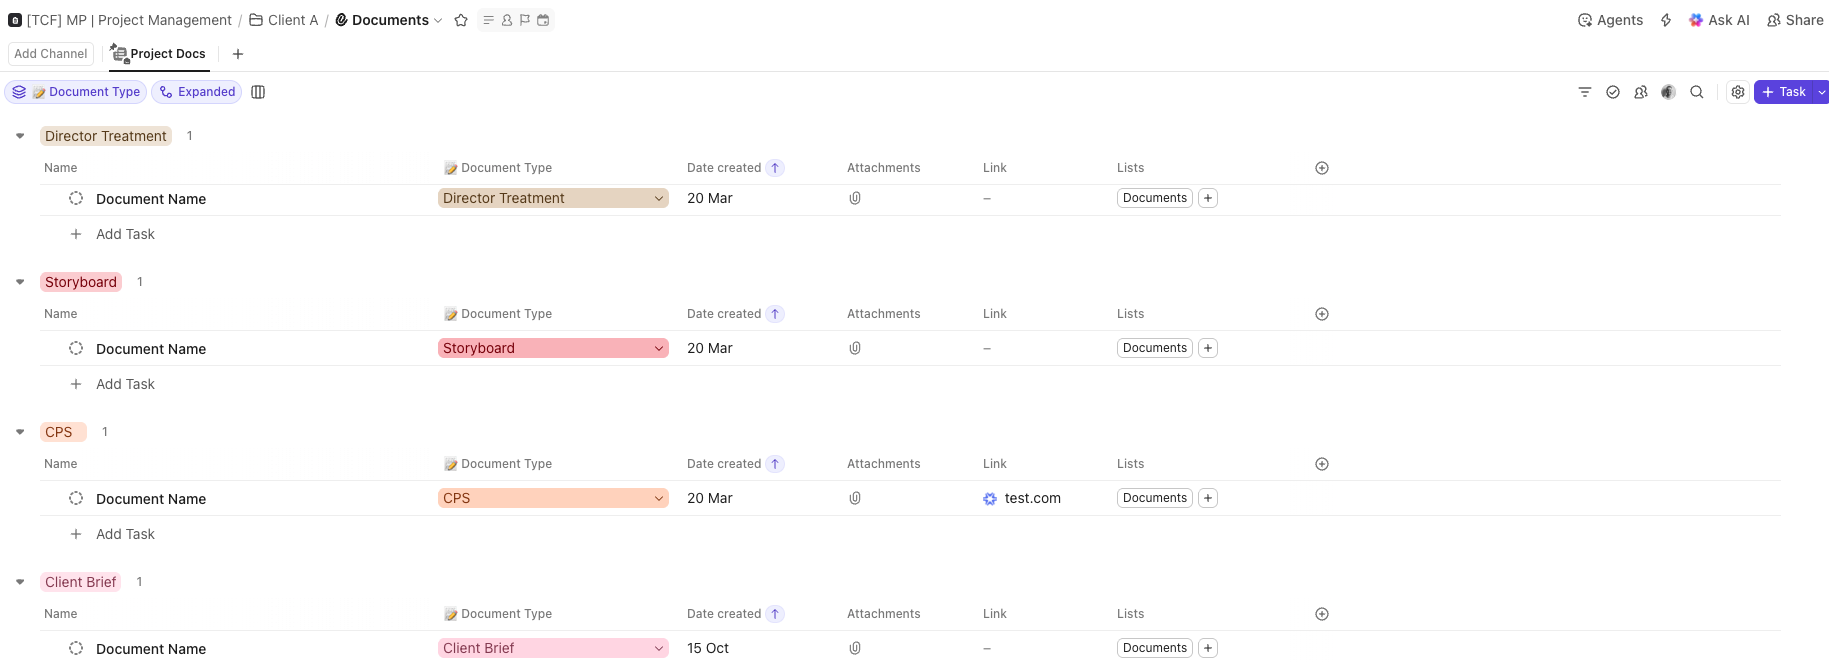Click plus to add a new view tab
This screenshot has width=1829, height=663.
[238, 54]
